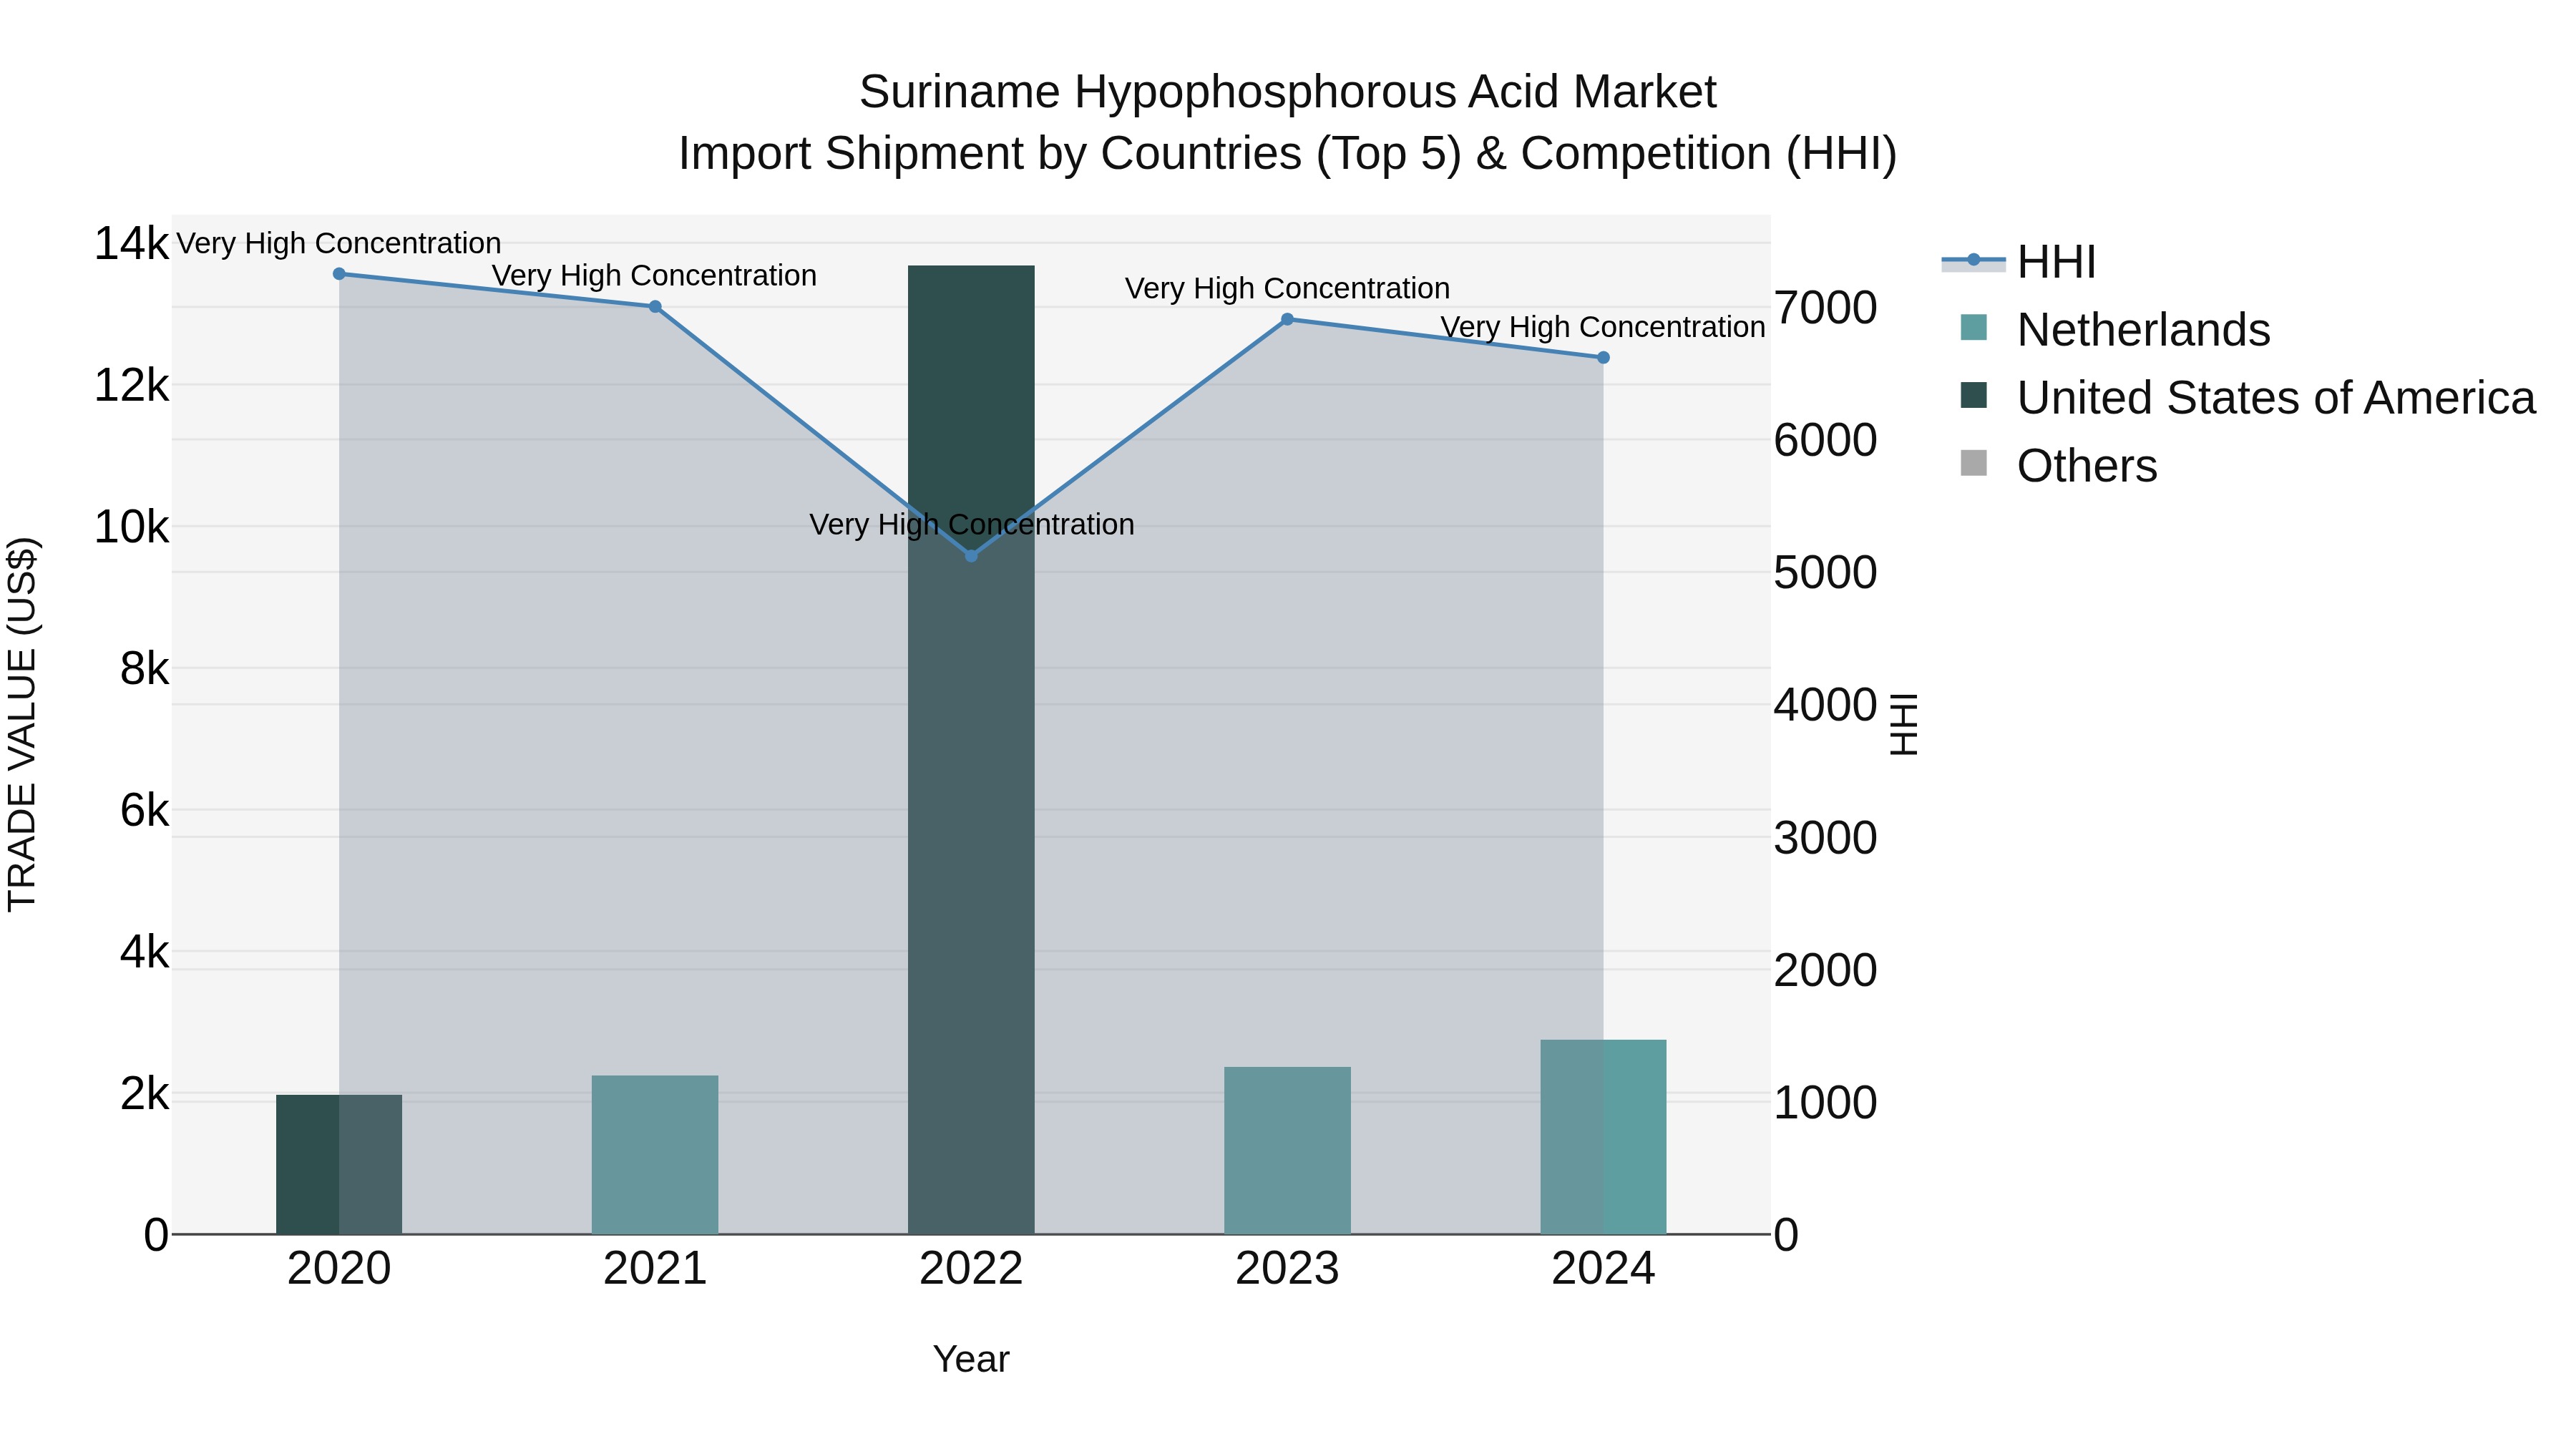This screenshot has width=2576, height=1449.
Task: Click the 10k left axis tick
Action: 131,527
